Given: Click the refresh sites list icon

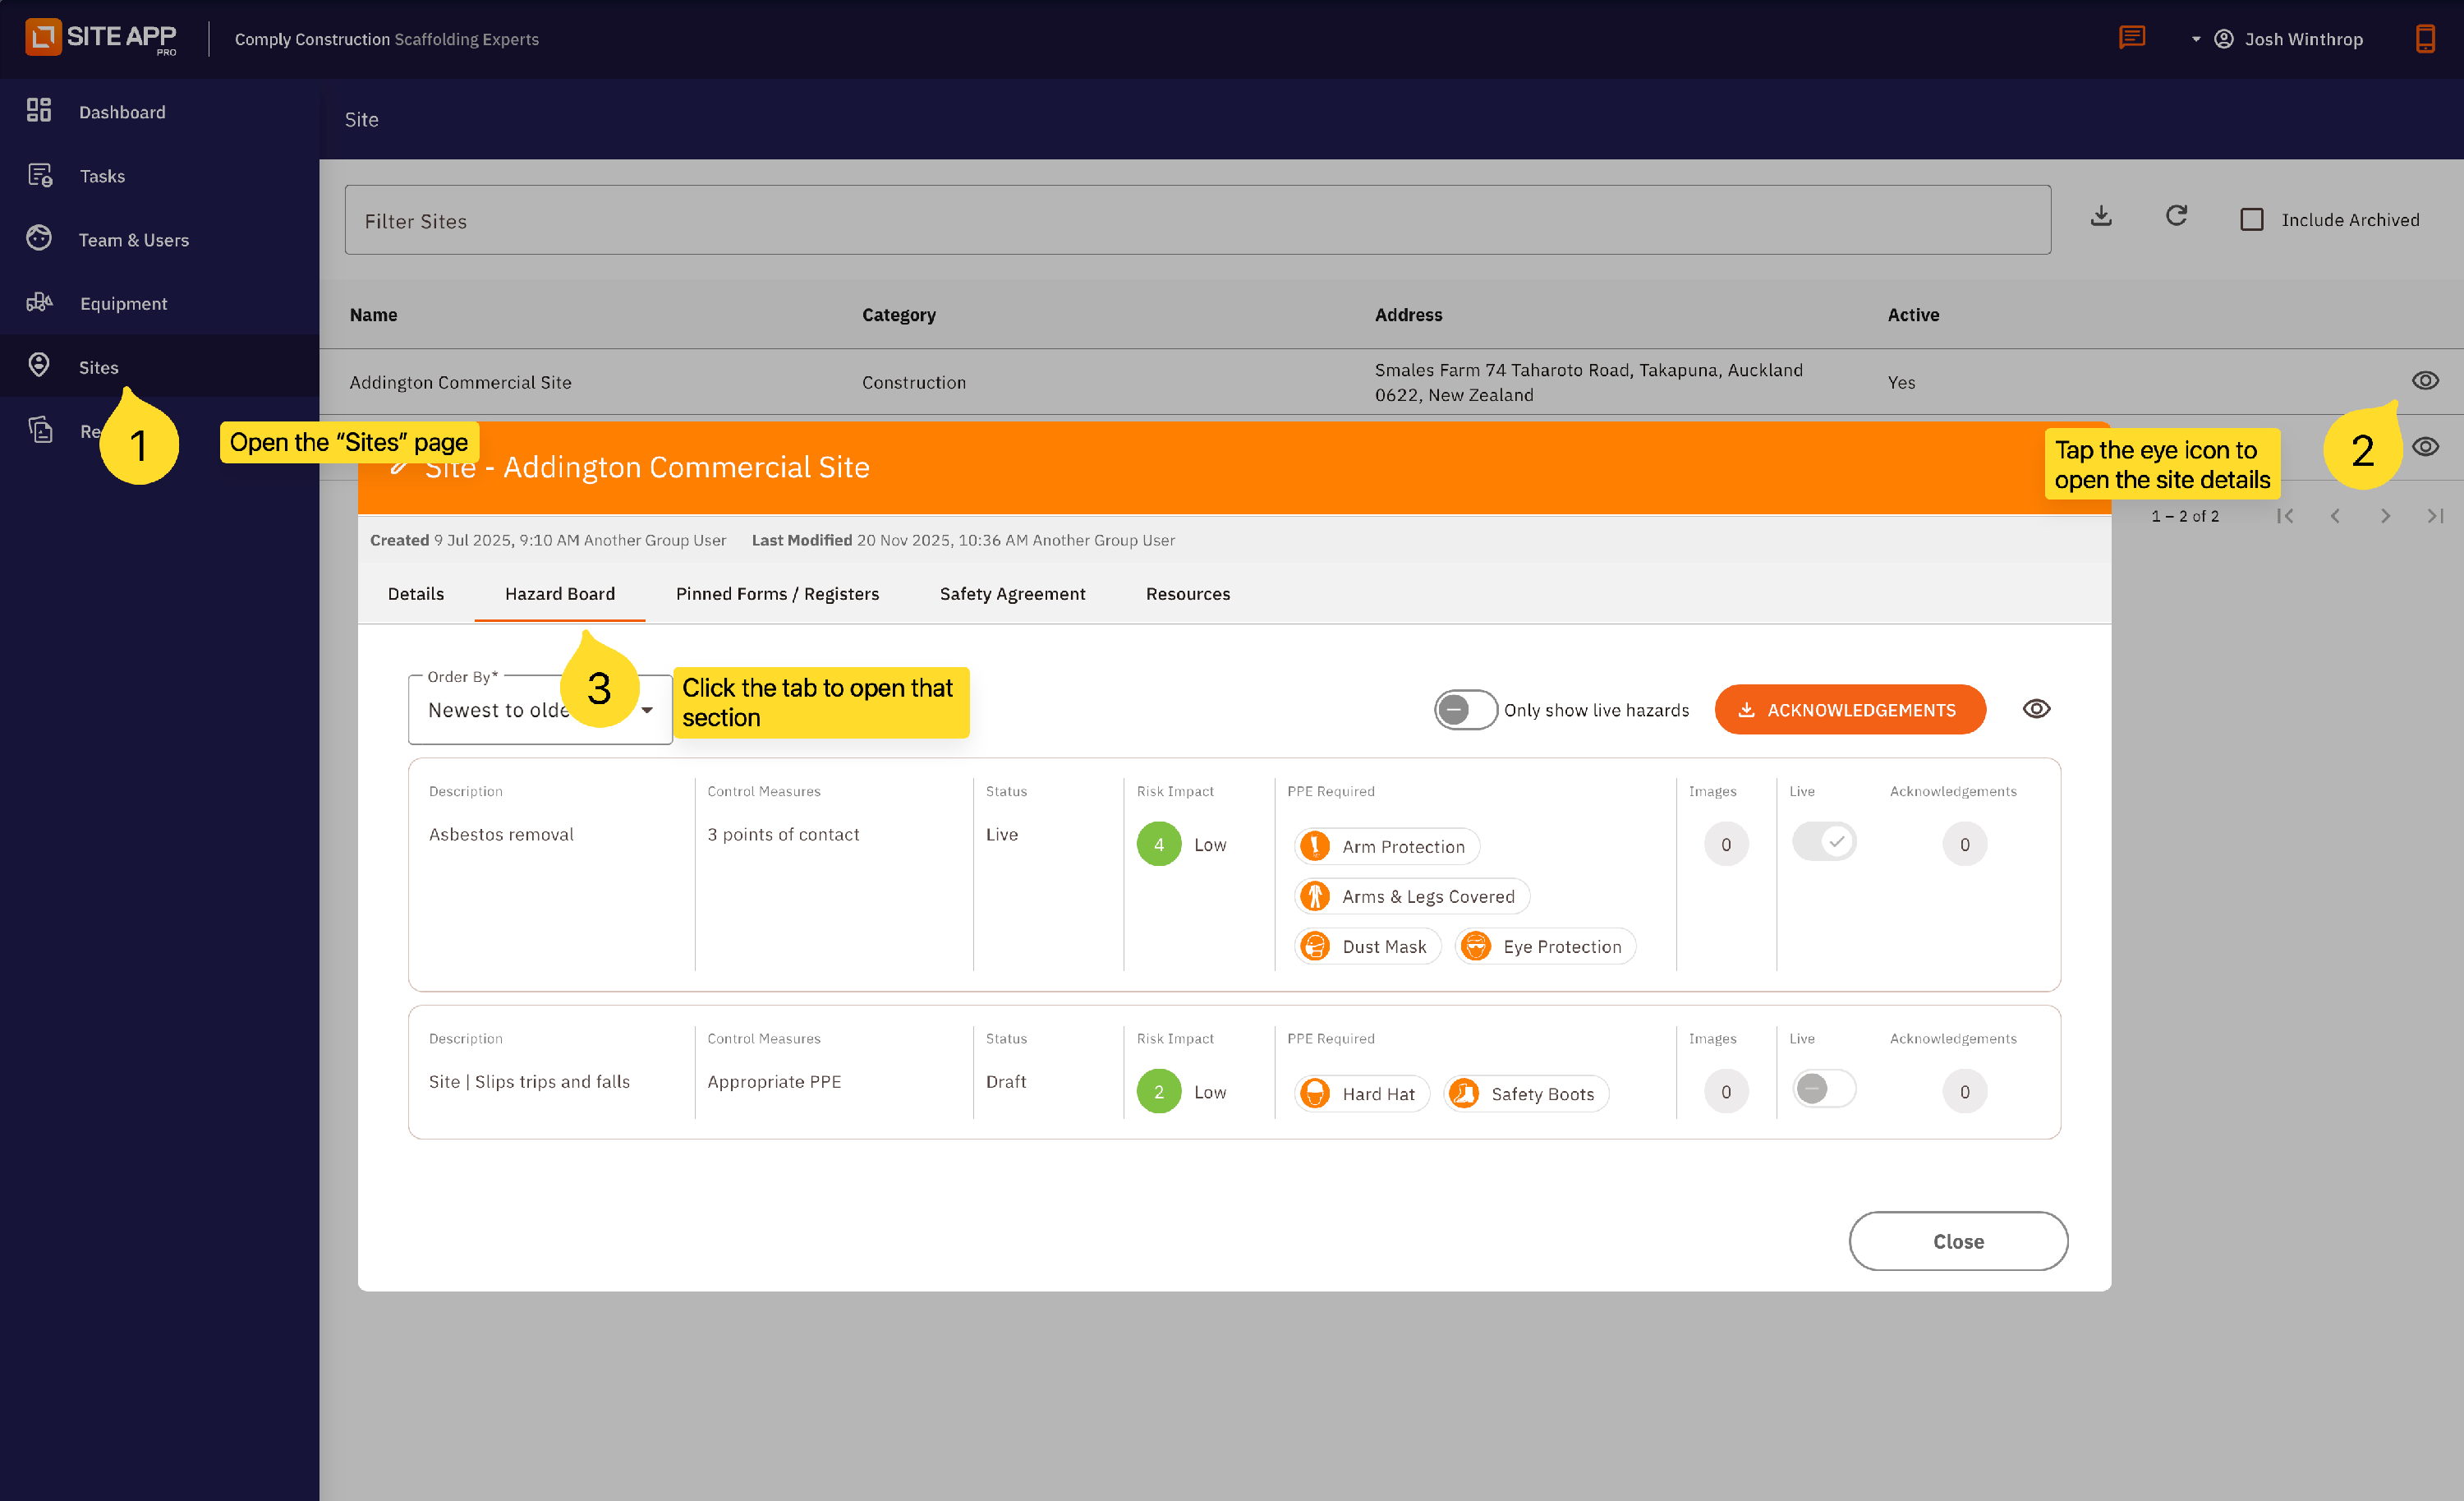Looking at the screenshot, I should pos(2176,217).
